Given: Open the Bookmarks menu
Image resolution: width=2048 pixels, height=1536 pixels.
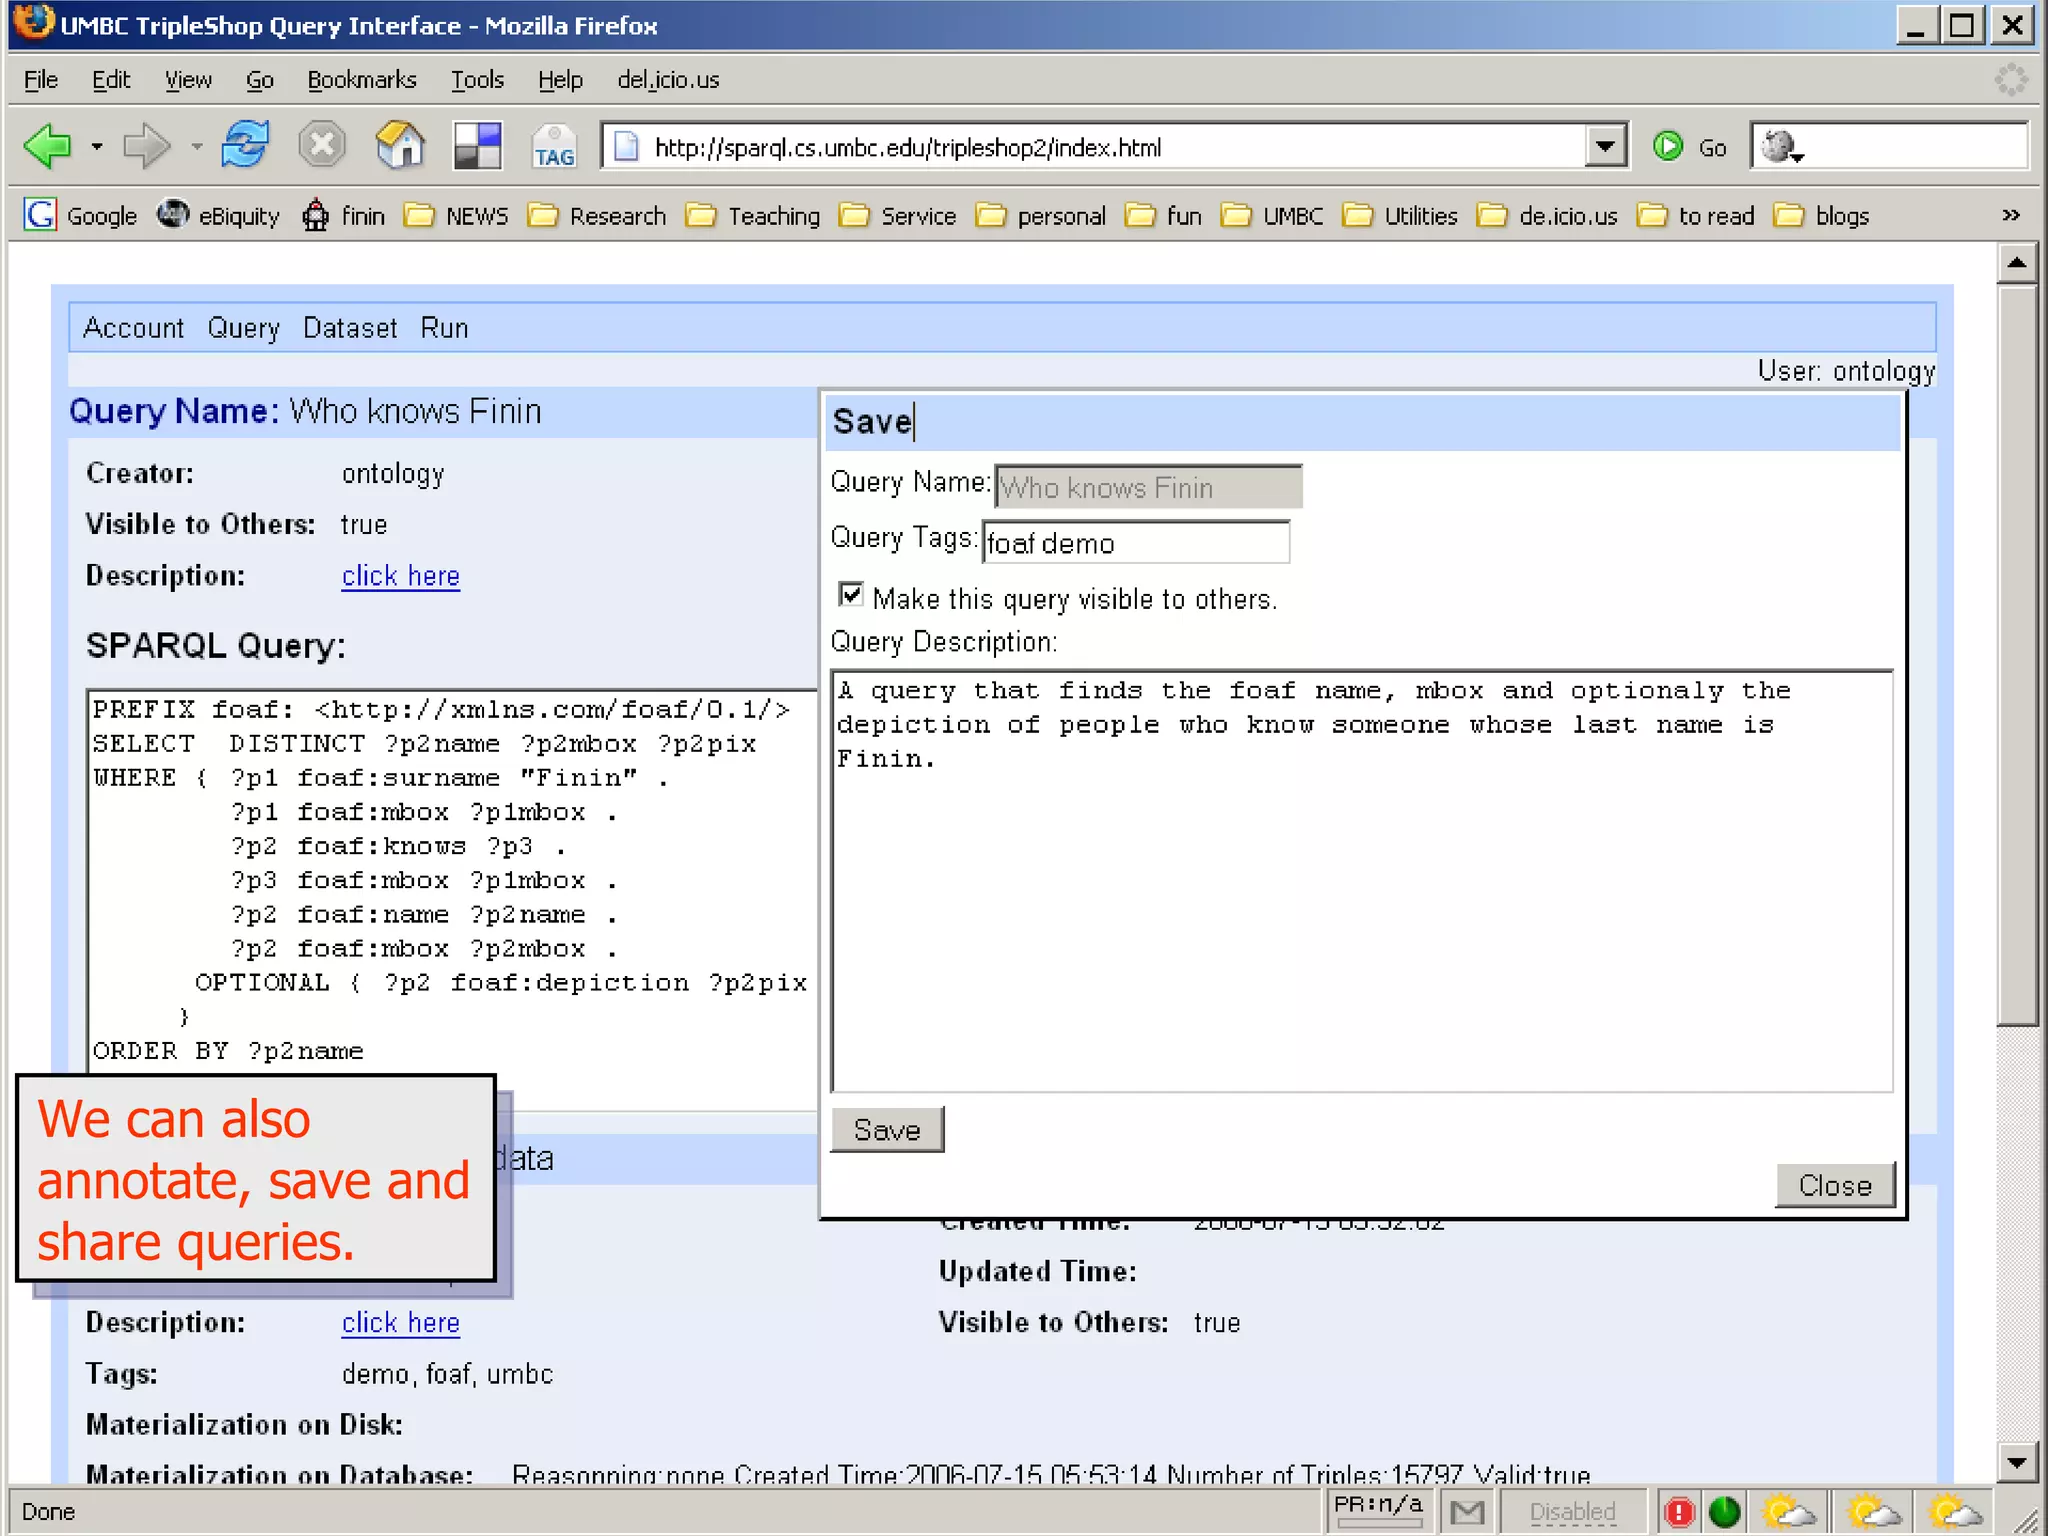Looking at the screenshot, I should pyautogui.click(x=361, y=80).
